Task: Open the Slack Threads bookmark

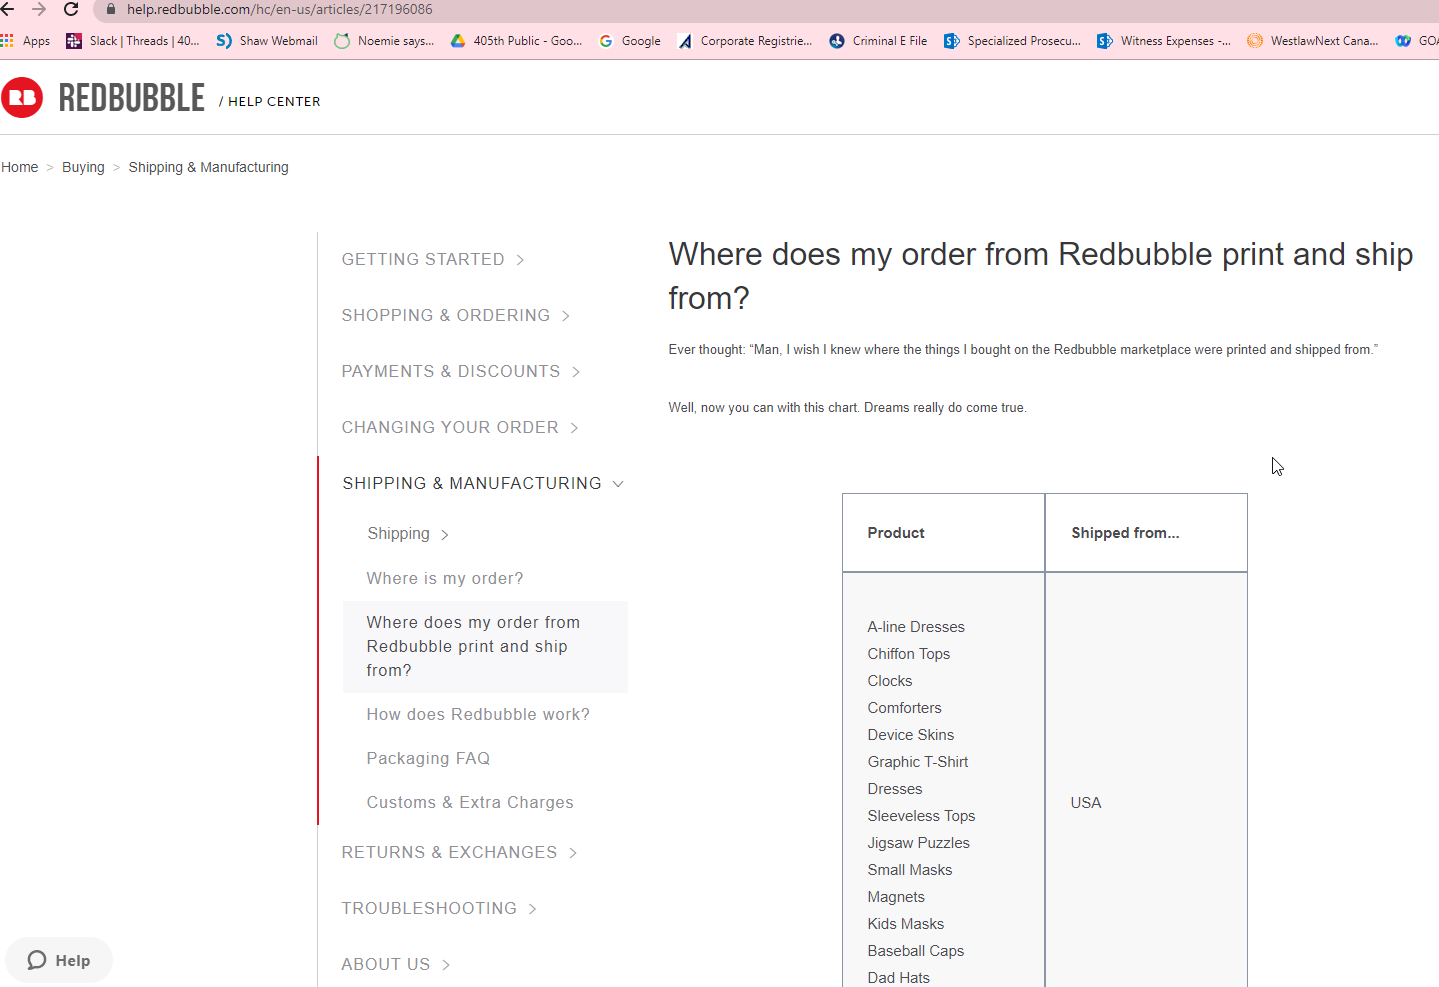Action: click(133, 41)
